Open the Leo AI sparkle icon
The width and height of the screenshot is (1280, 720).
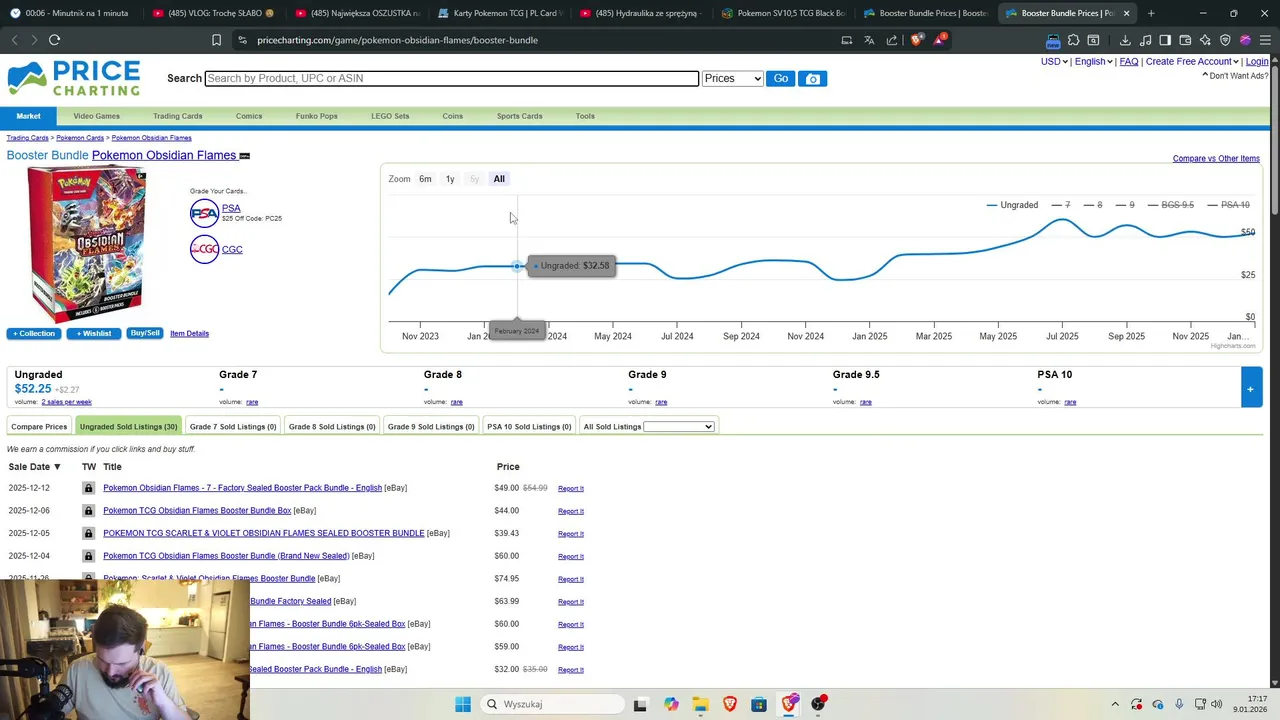click(x=1205, y=40)
